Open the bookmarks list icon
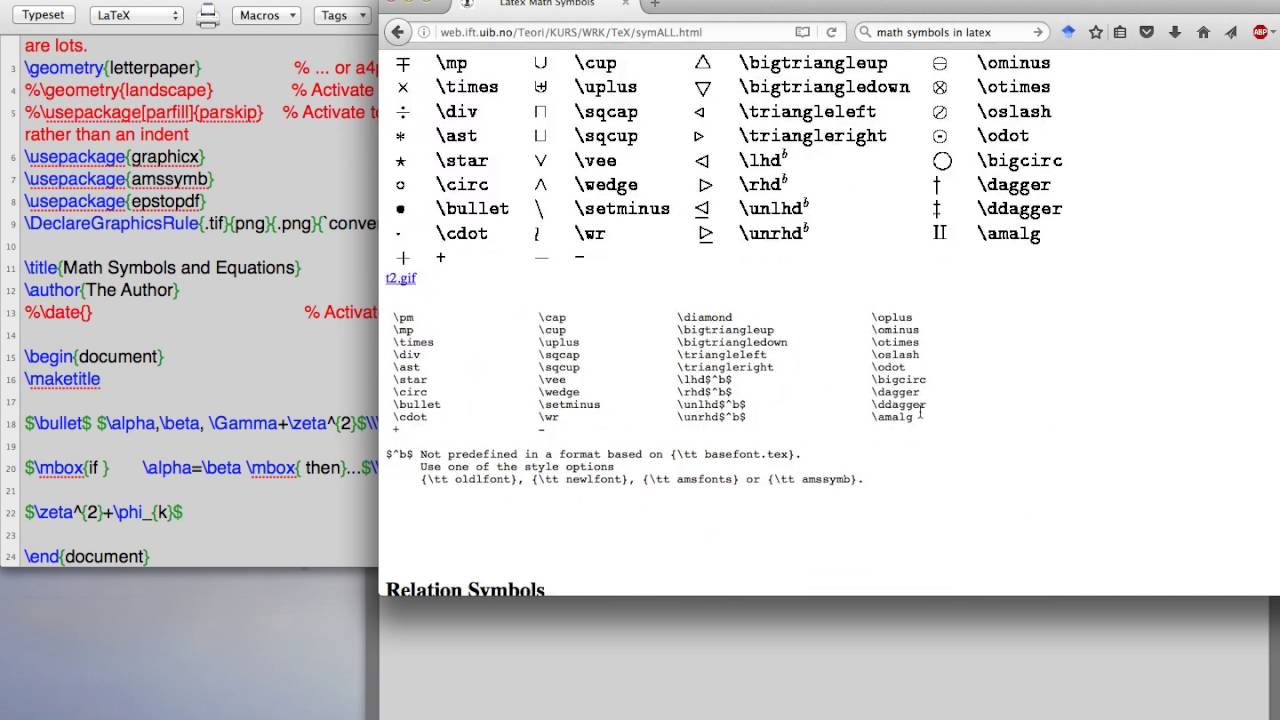The image size is (1280, 720). (1120, 32)
